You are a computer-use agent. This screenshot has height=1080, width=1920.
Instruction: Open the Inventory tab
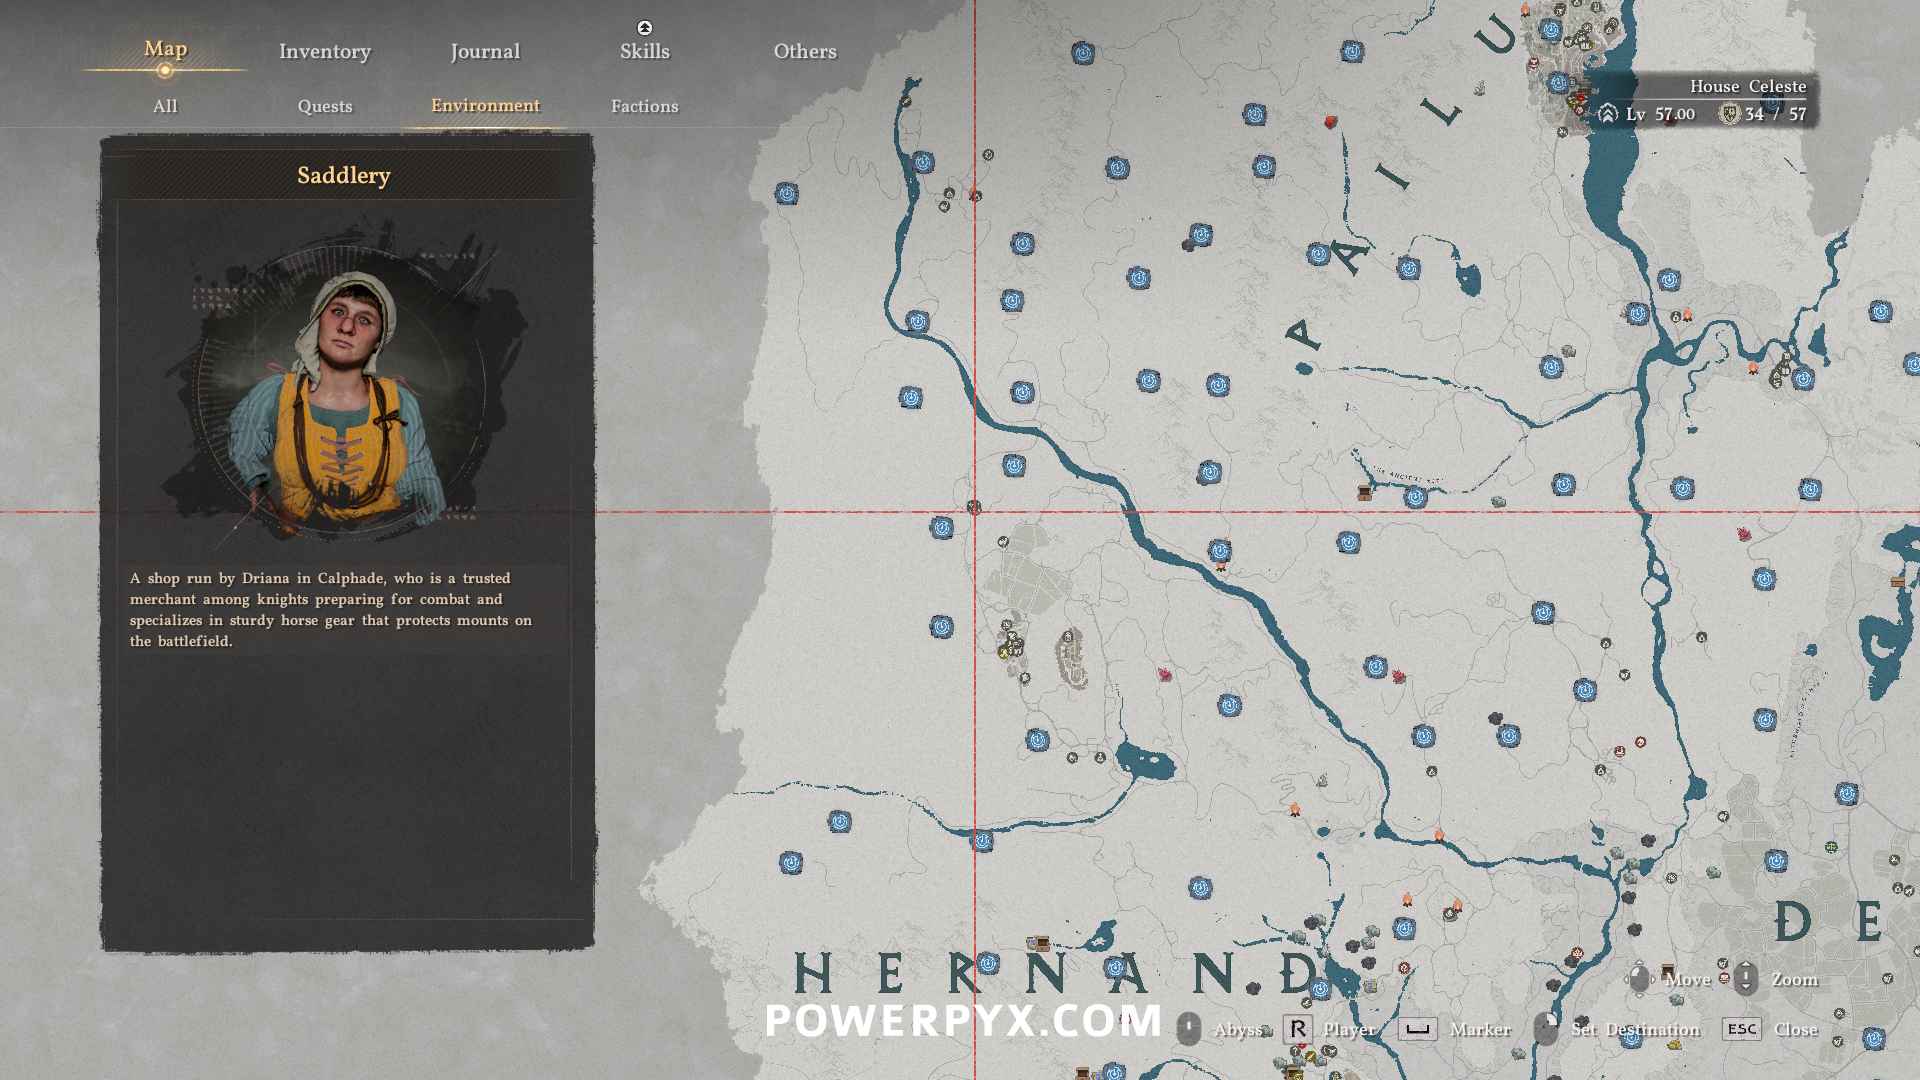324,52
